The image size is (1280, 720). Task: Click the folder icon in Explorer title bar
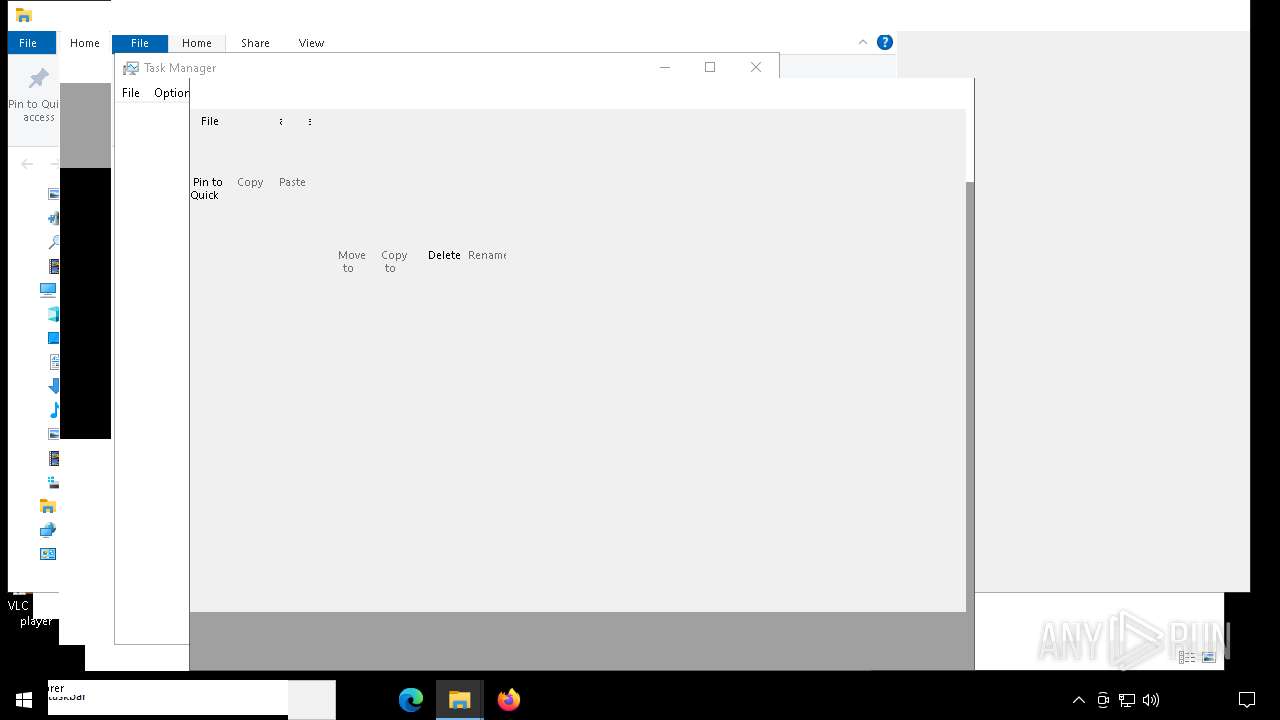24,15
